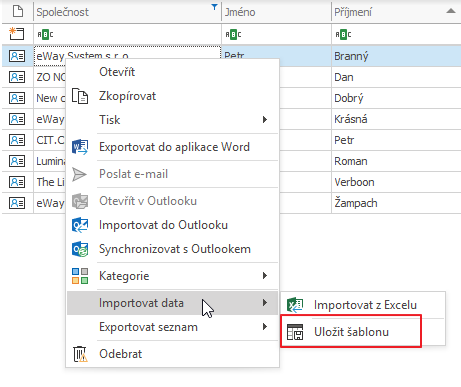Image resolution: width=461 pixels, height=387 pixels.
Task: Choose Uložit šablonu in submenu
Action: tap(363, 332)
